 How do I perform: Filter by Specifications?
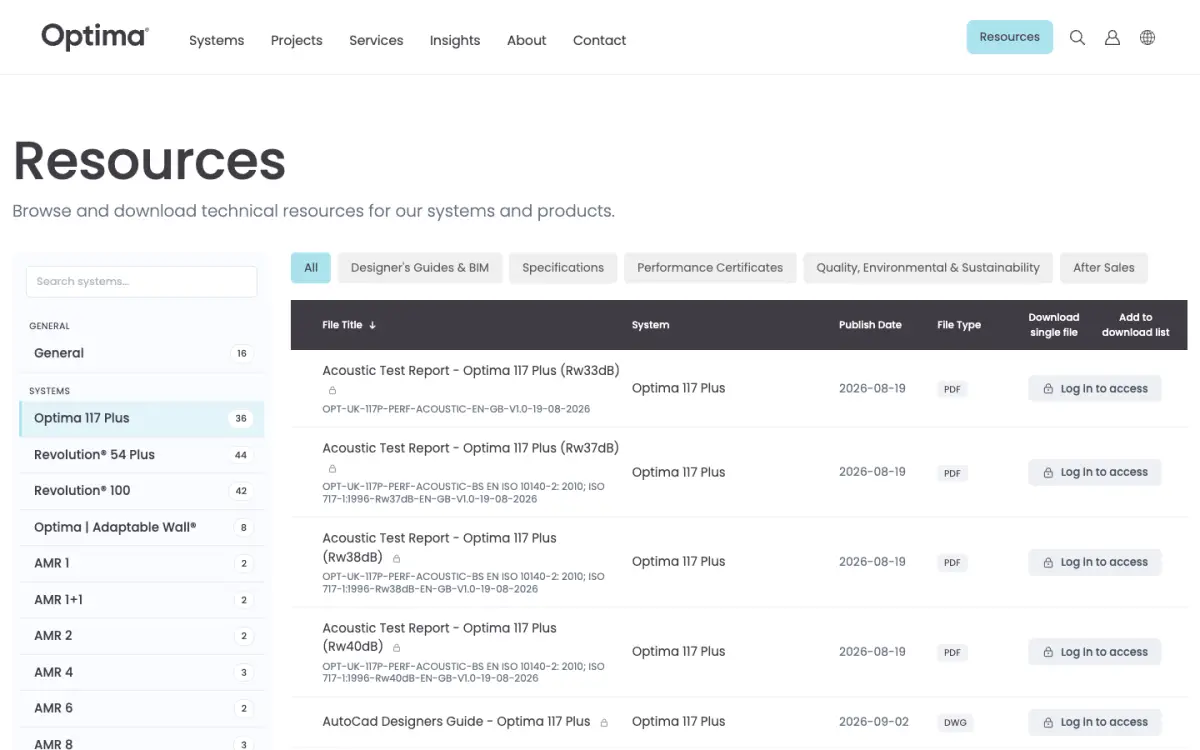pos(563,268)
